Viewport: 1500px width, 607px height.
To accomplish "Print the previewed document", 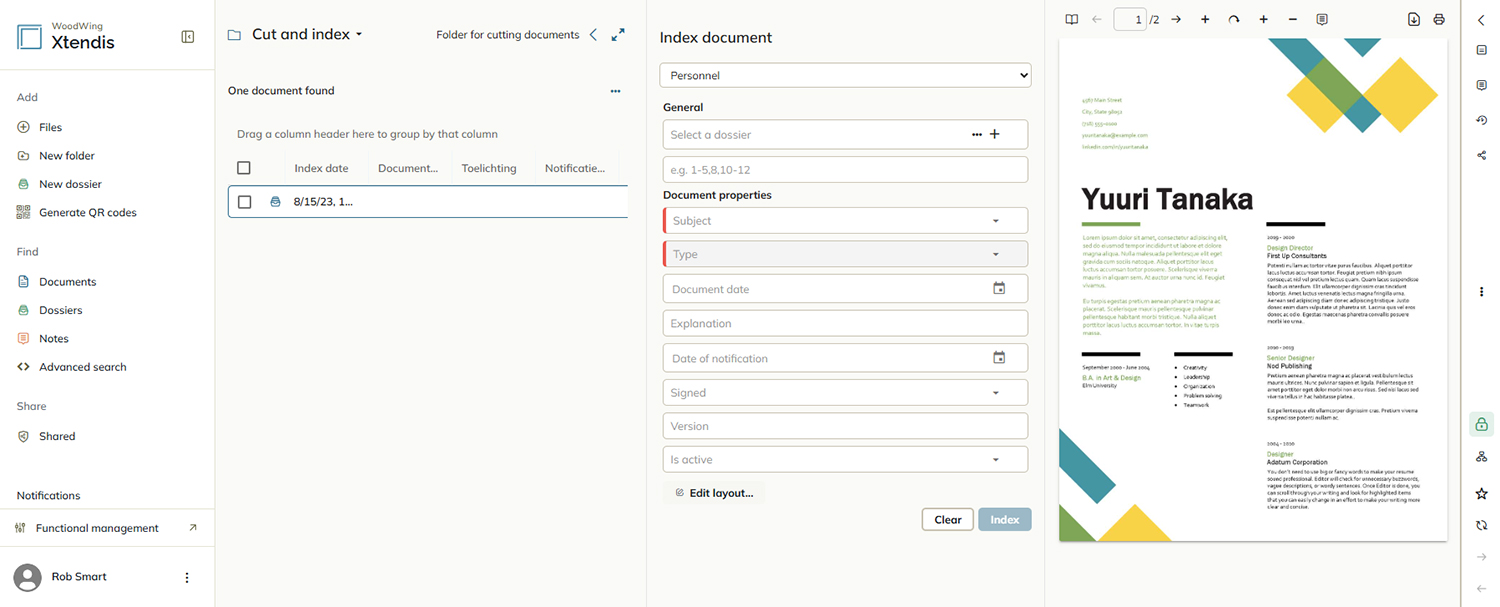I will (1439, 19).
